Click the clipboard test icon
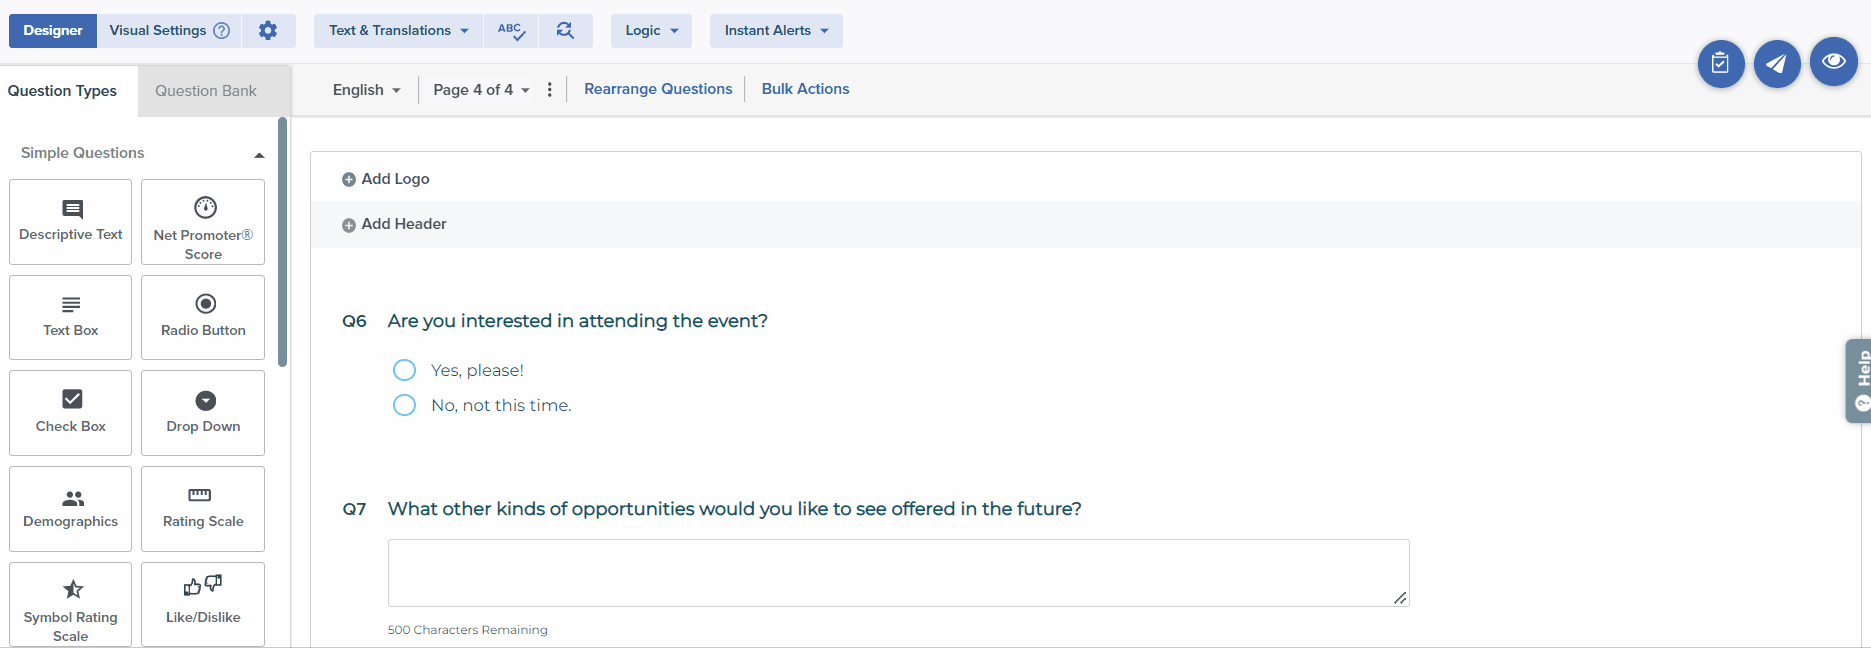The width and height of the screenshot is (1871, 648). coord(1720,64)
